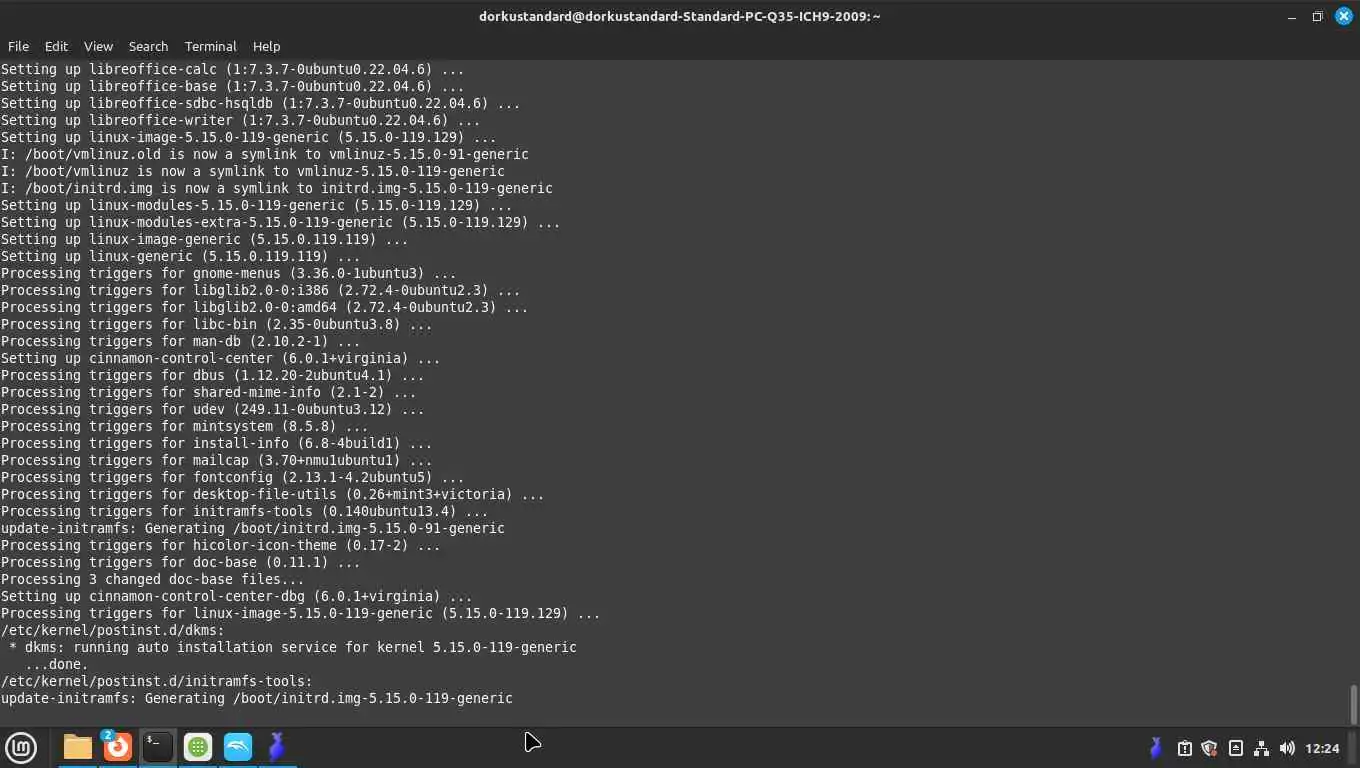Open the orange app with badge 2
The width and height of the screenshot is (1360, 768).
(118, 747)
